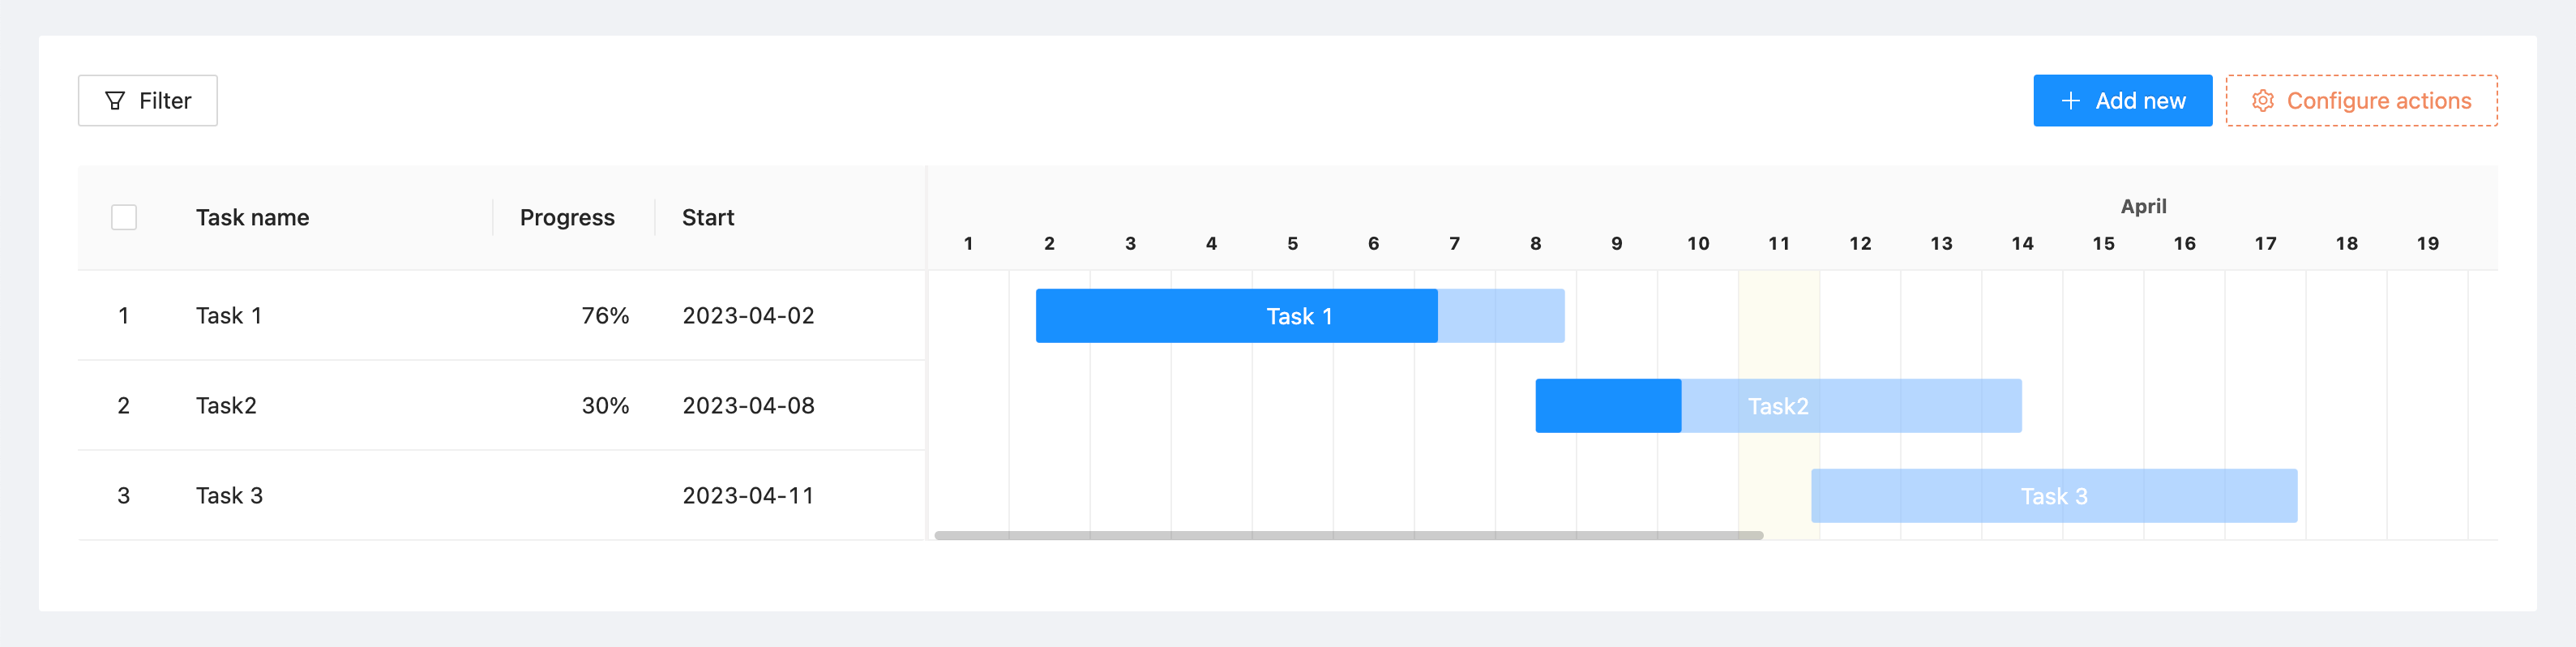Open the Filter panel
Viewport: 2576px width, 647px height.
click(148, 101)
